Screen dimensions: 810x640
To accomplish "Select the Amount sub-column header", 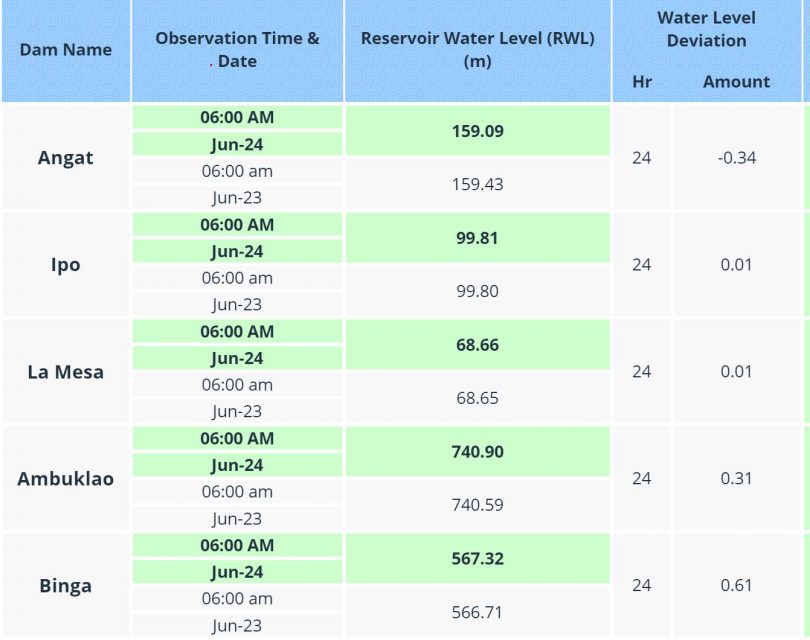I will point(736,82).
